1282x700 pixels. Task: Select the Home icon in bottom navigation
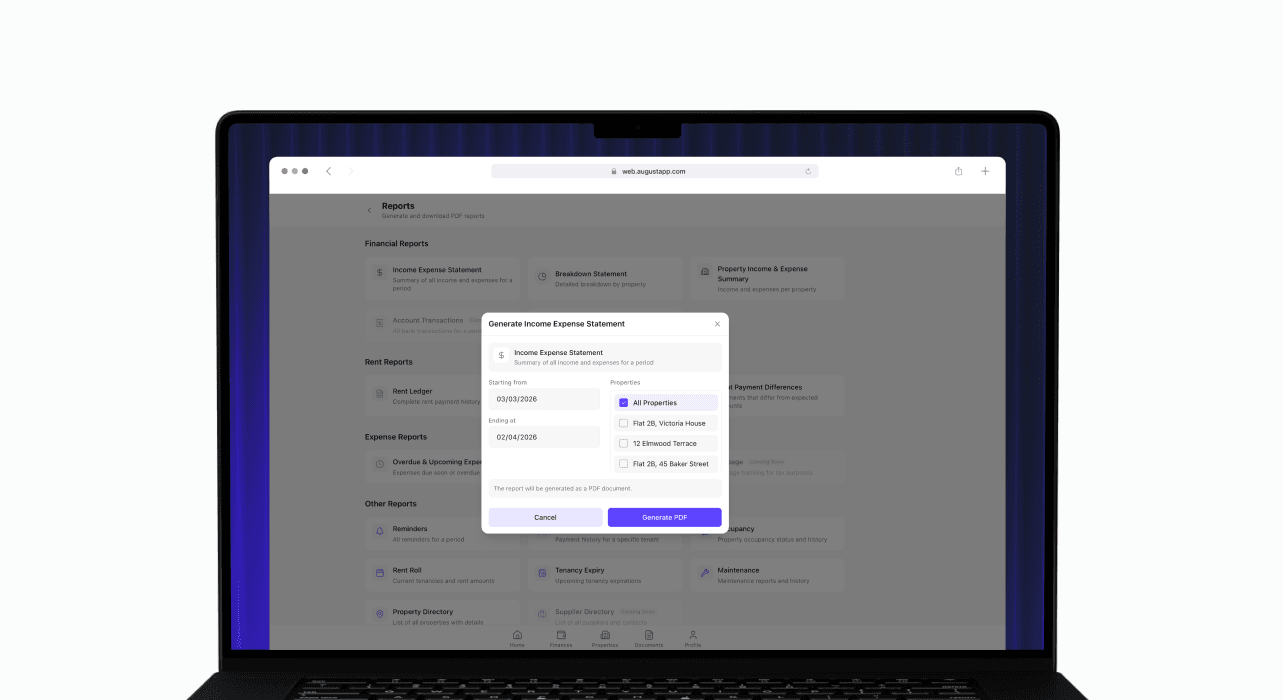(x=517, y=635)
